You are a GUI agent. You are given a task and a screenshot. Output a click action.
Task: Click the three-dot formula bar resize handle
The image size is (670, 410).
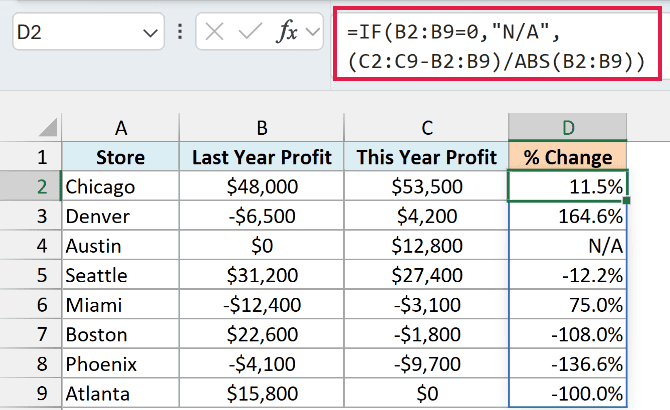pyautogui.click(x=180, y=32)
